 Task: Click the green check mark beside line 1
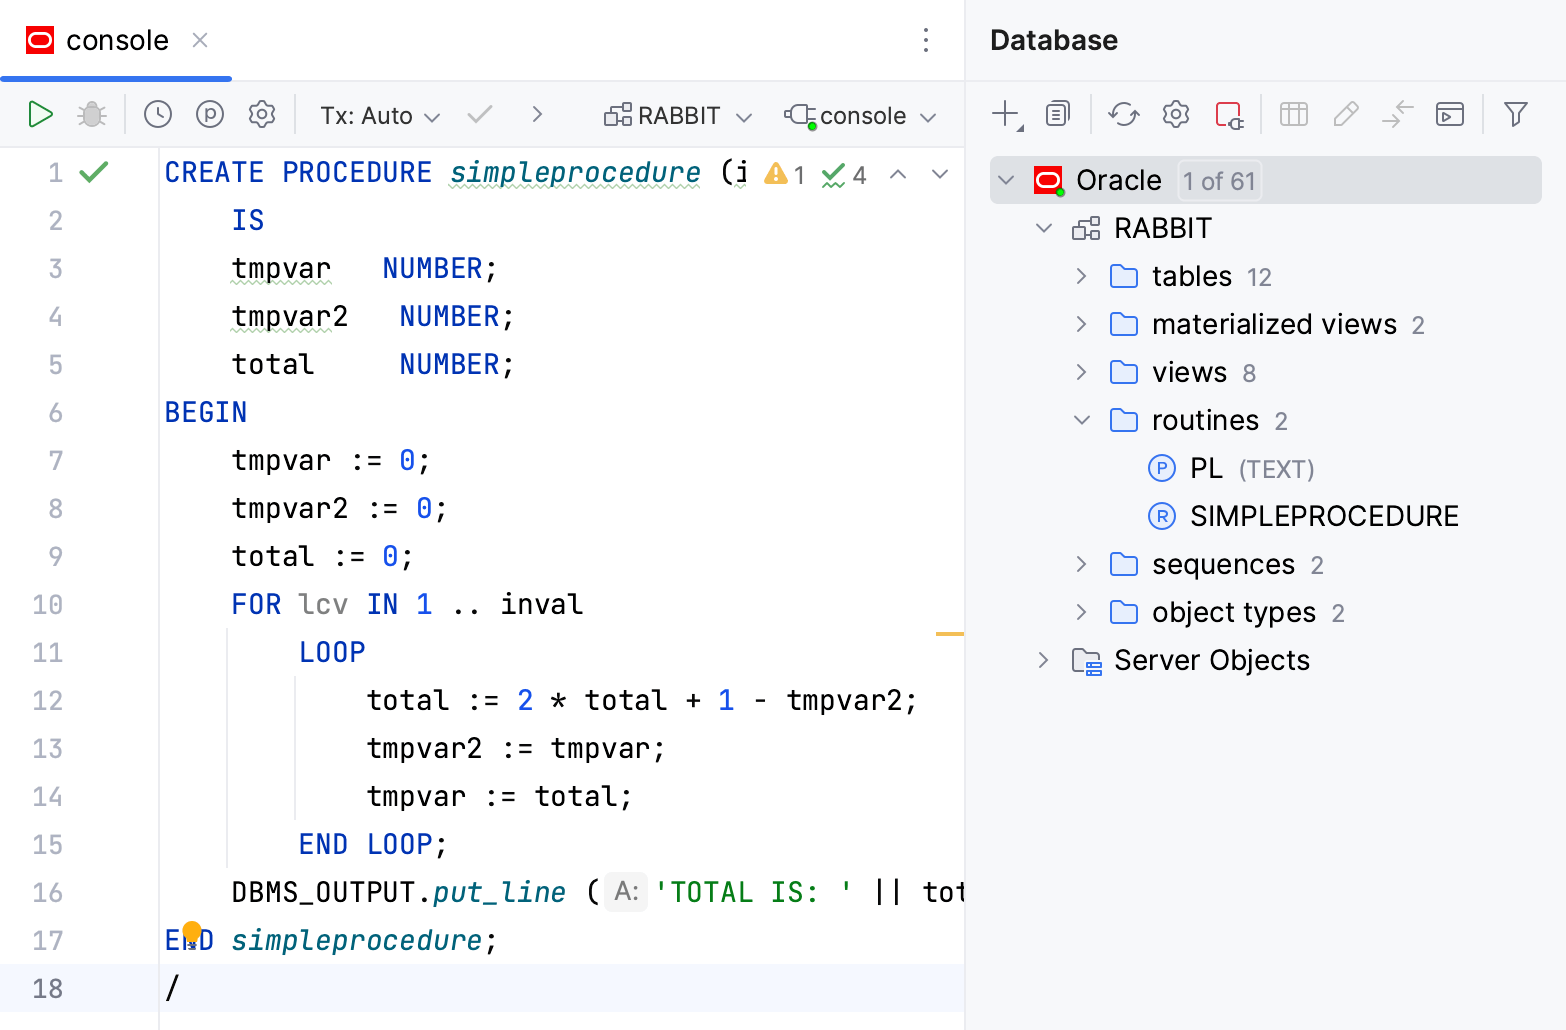coord(93,171)
